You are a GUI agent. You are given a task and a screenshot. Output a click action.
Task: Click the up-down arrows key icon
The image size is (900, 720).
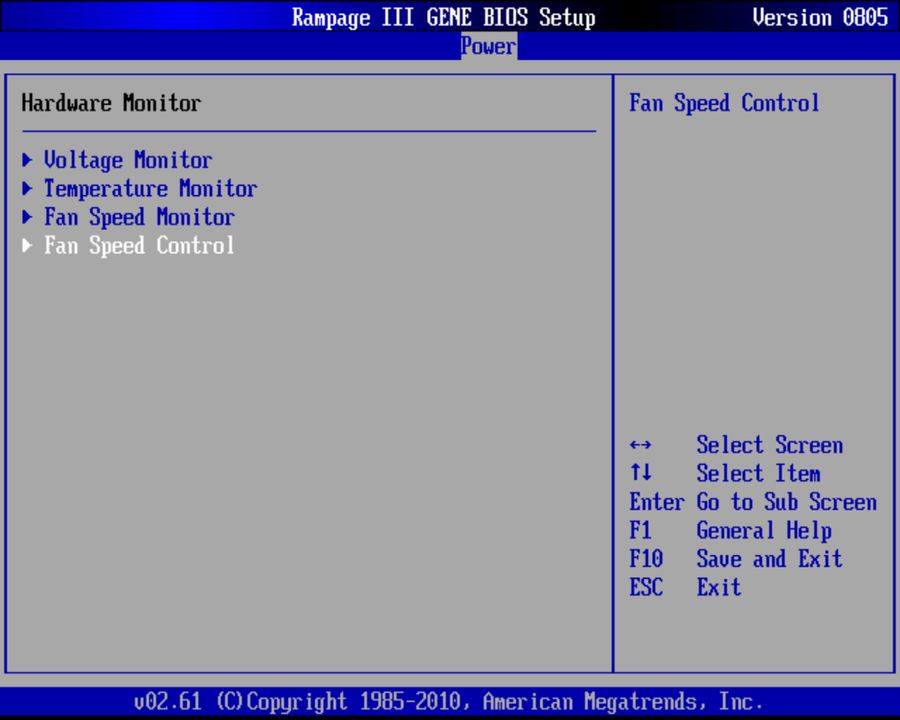click(x=641, y=473)
